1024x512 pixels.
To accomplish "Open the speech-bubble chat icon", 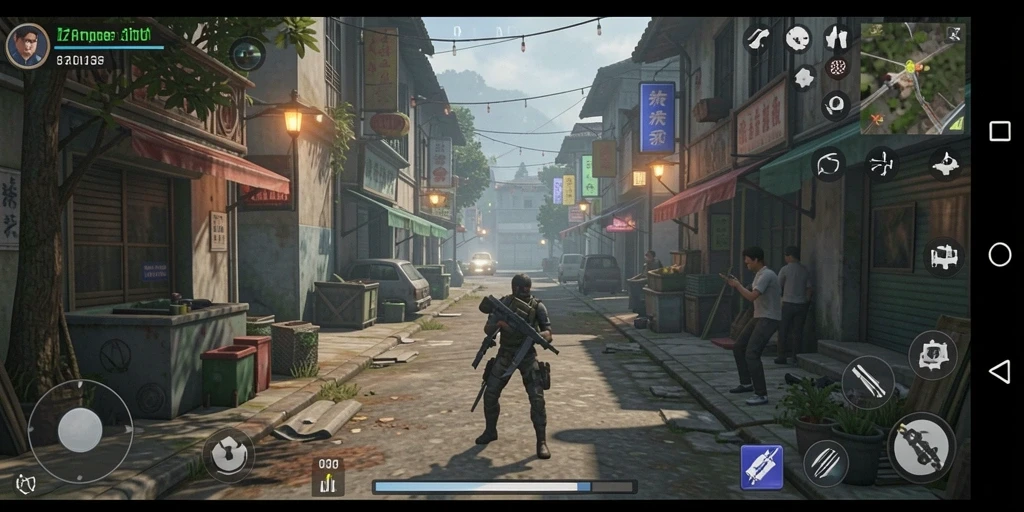I will click(x=828, y=163).
